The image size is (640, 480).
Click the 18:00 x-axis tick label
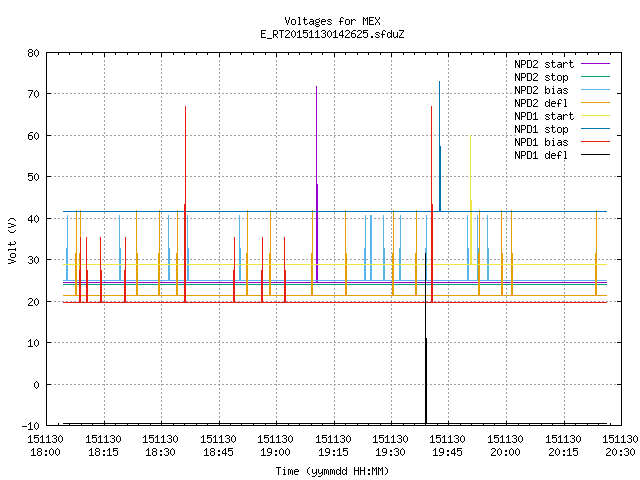coord(45,452)
